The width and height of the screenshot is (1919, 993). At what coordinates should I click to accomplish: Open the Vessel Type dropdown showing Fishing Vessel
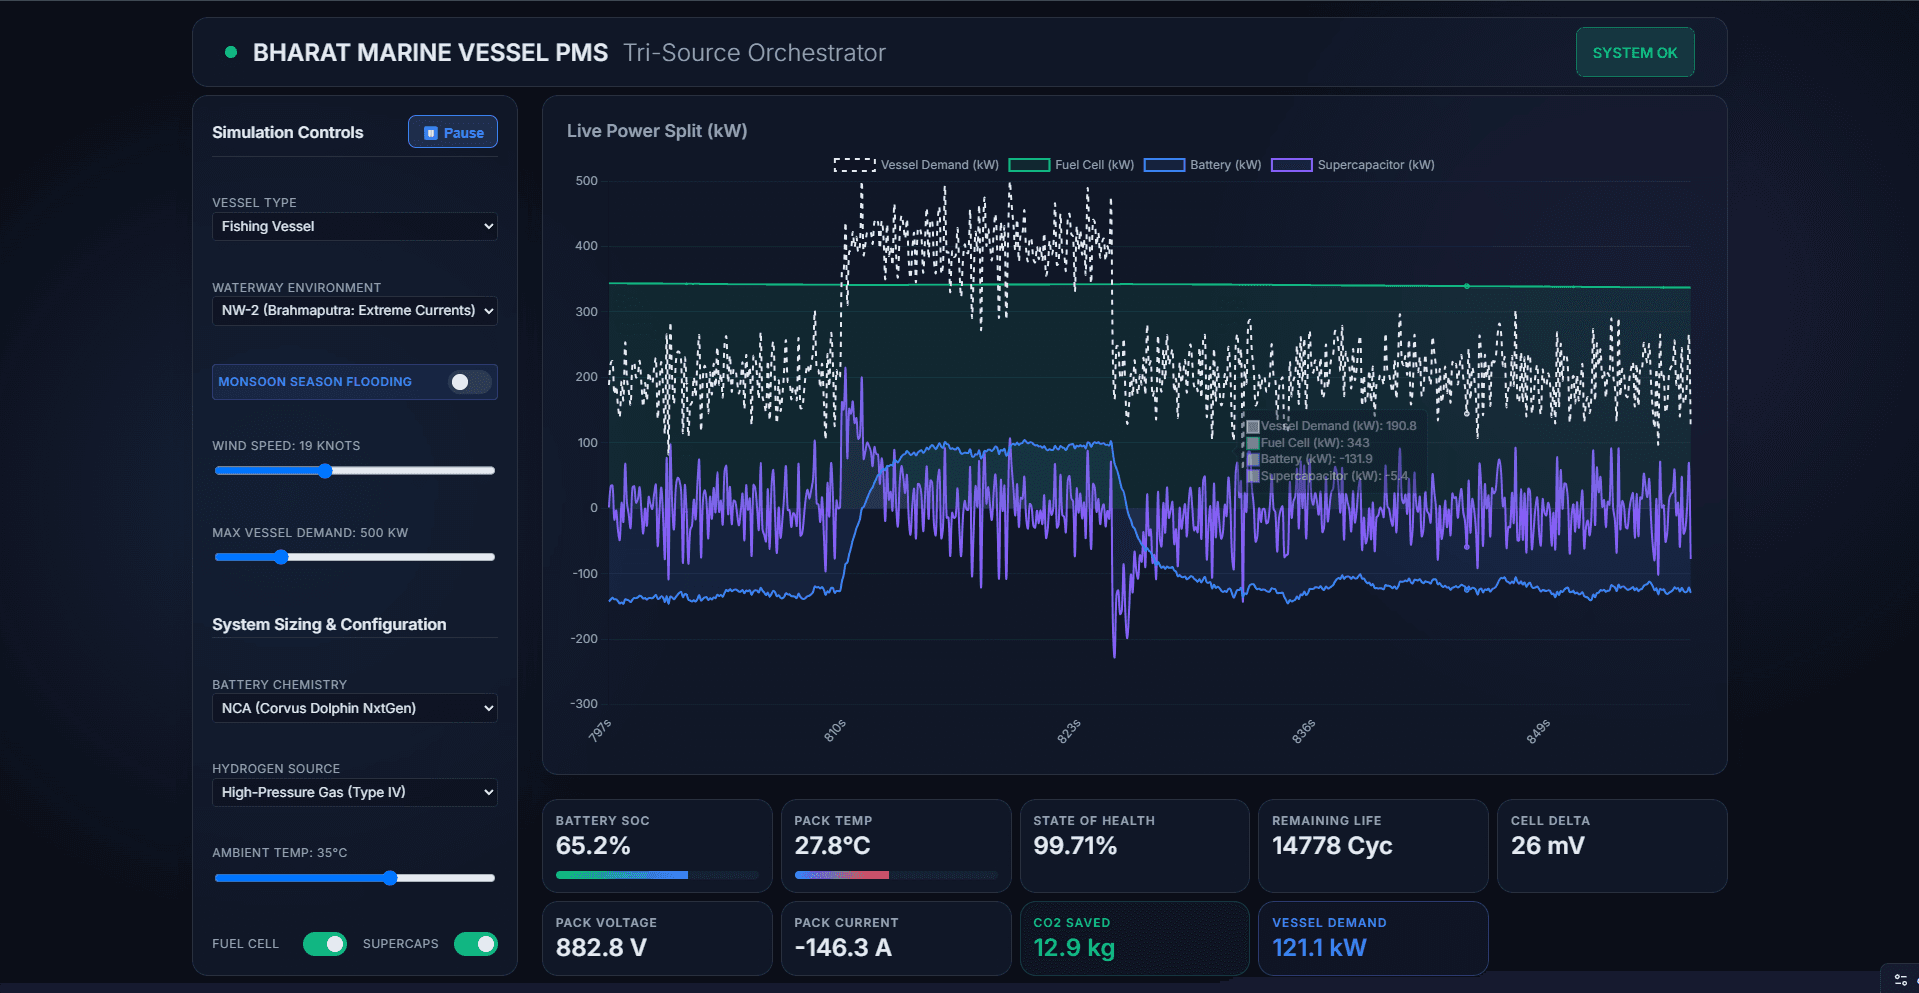[355, 227]
